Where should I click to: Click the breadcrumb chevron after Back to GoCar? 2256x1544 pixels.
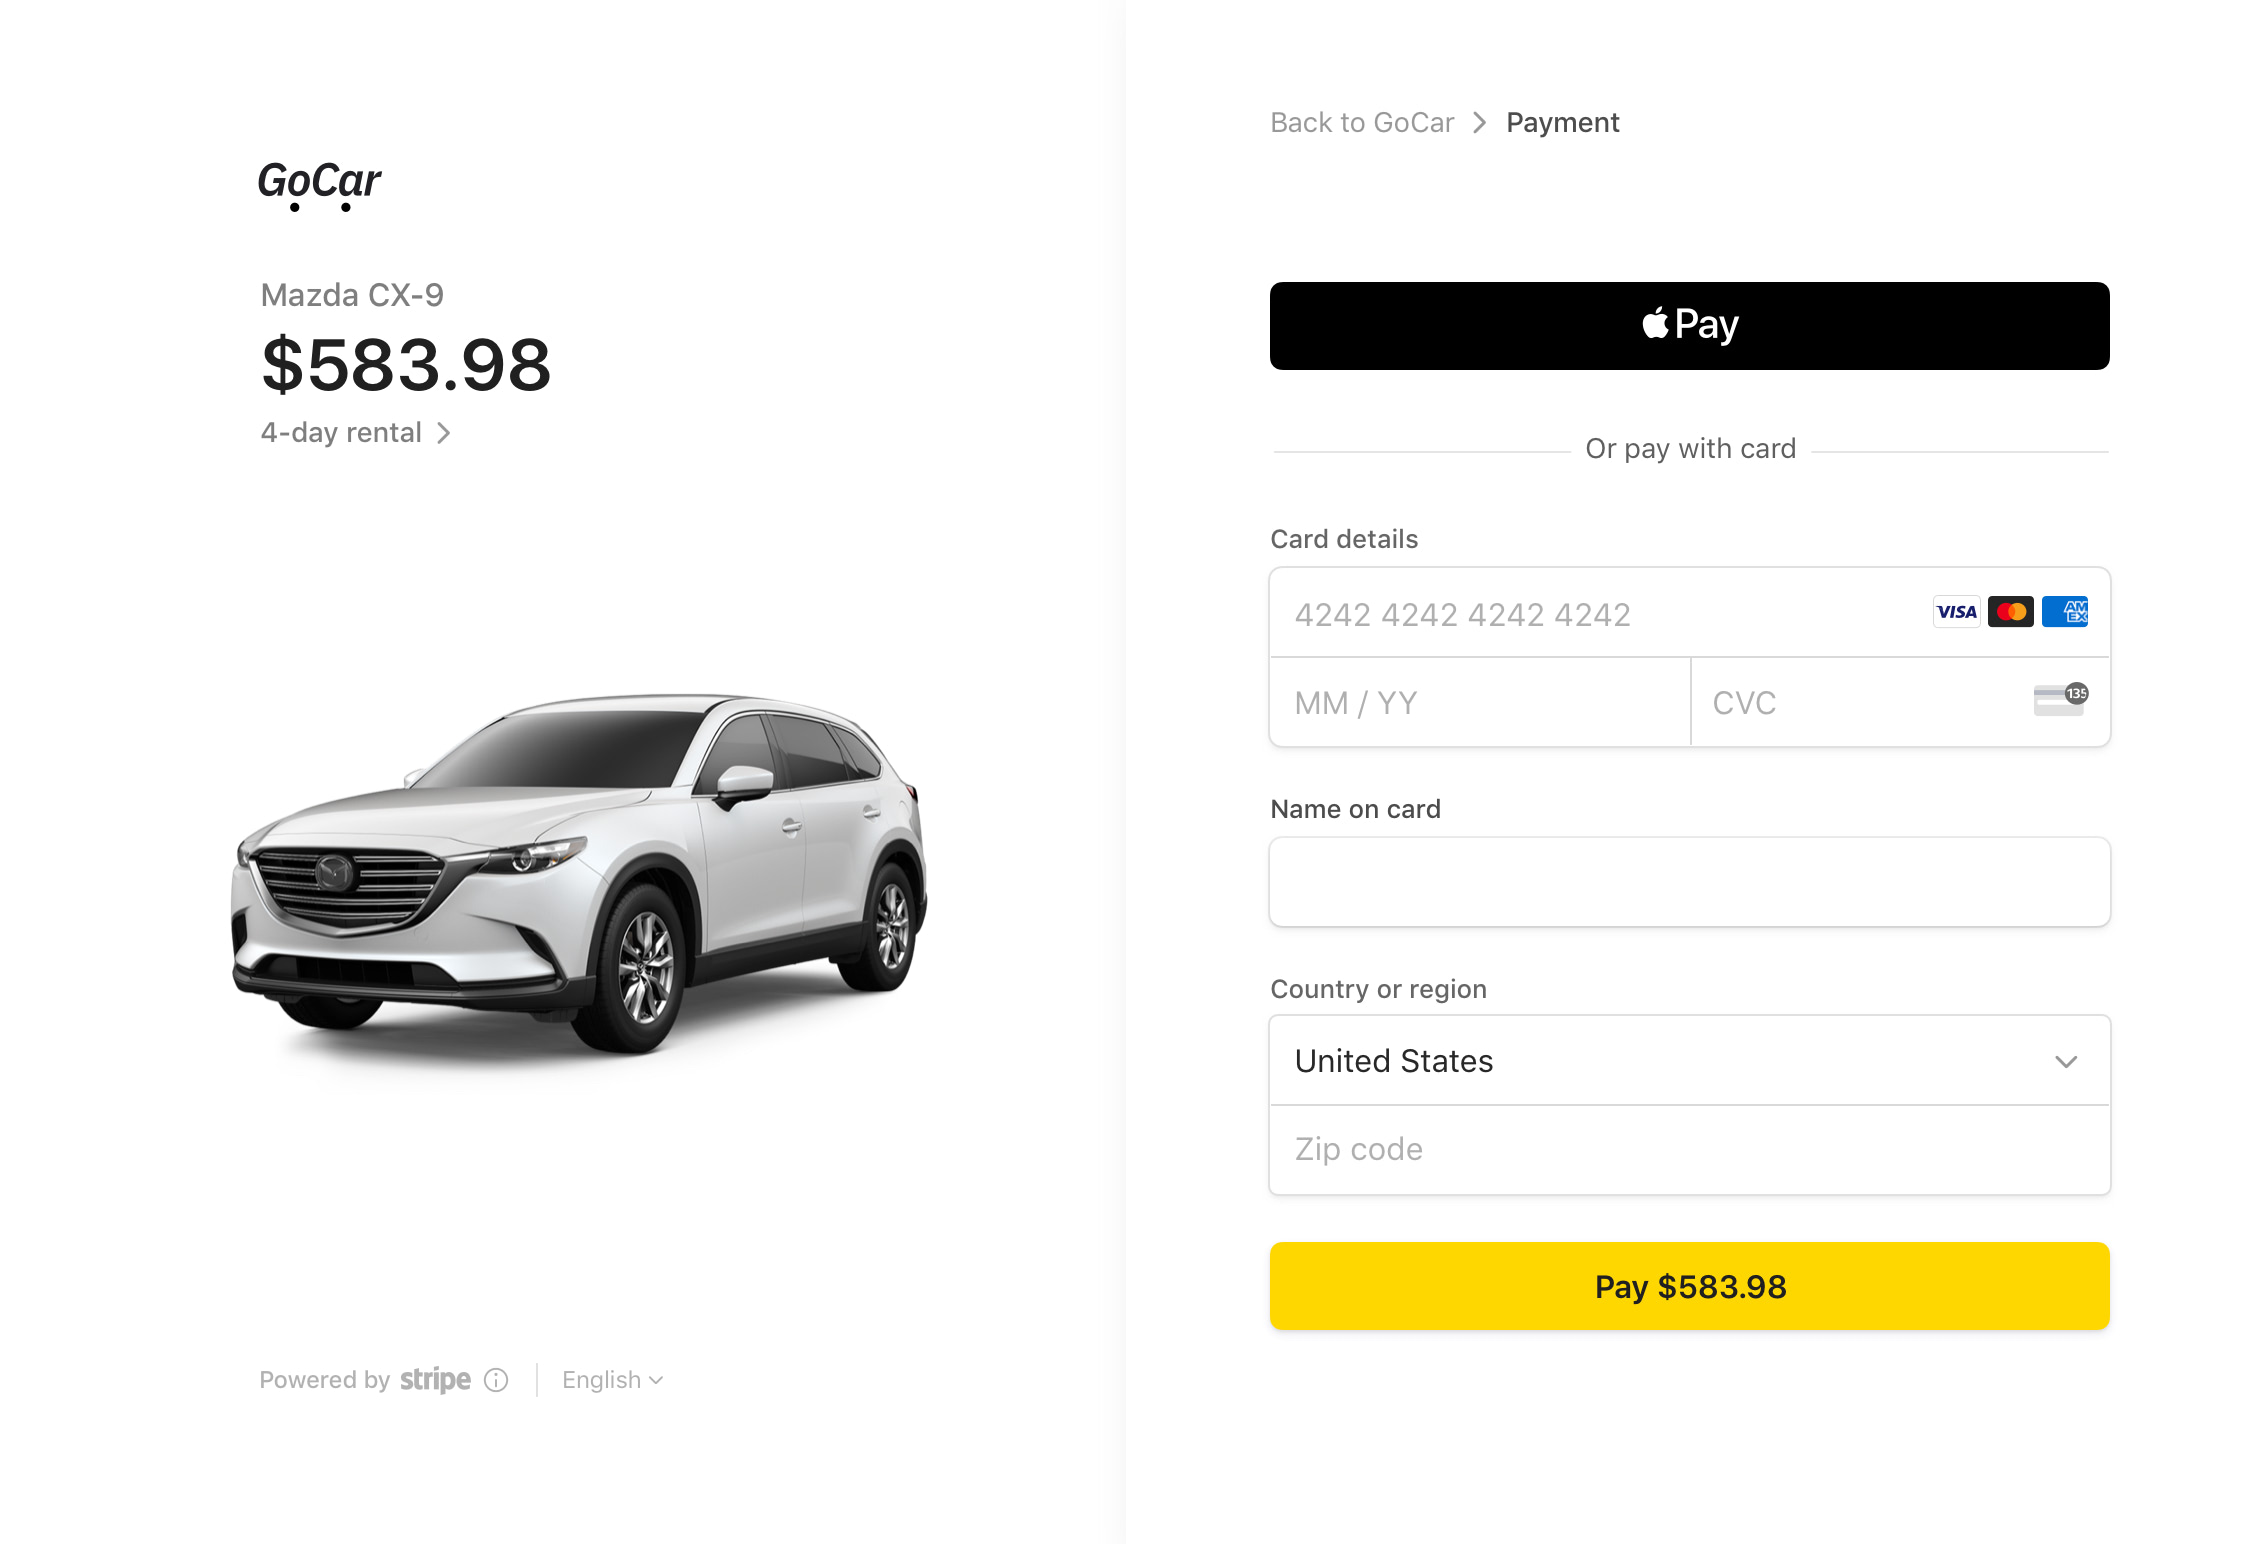click(1480, 123)
